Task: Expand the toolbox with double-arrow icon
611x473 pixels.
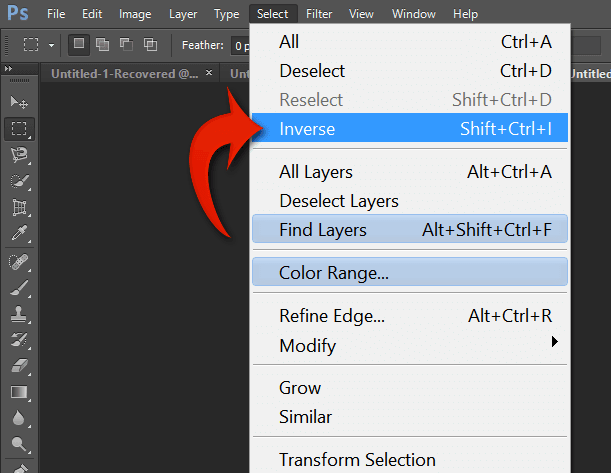Action: click(8, 69)
